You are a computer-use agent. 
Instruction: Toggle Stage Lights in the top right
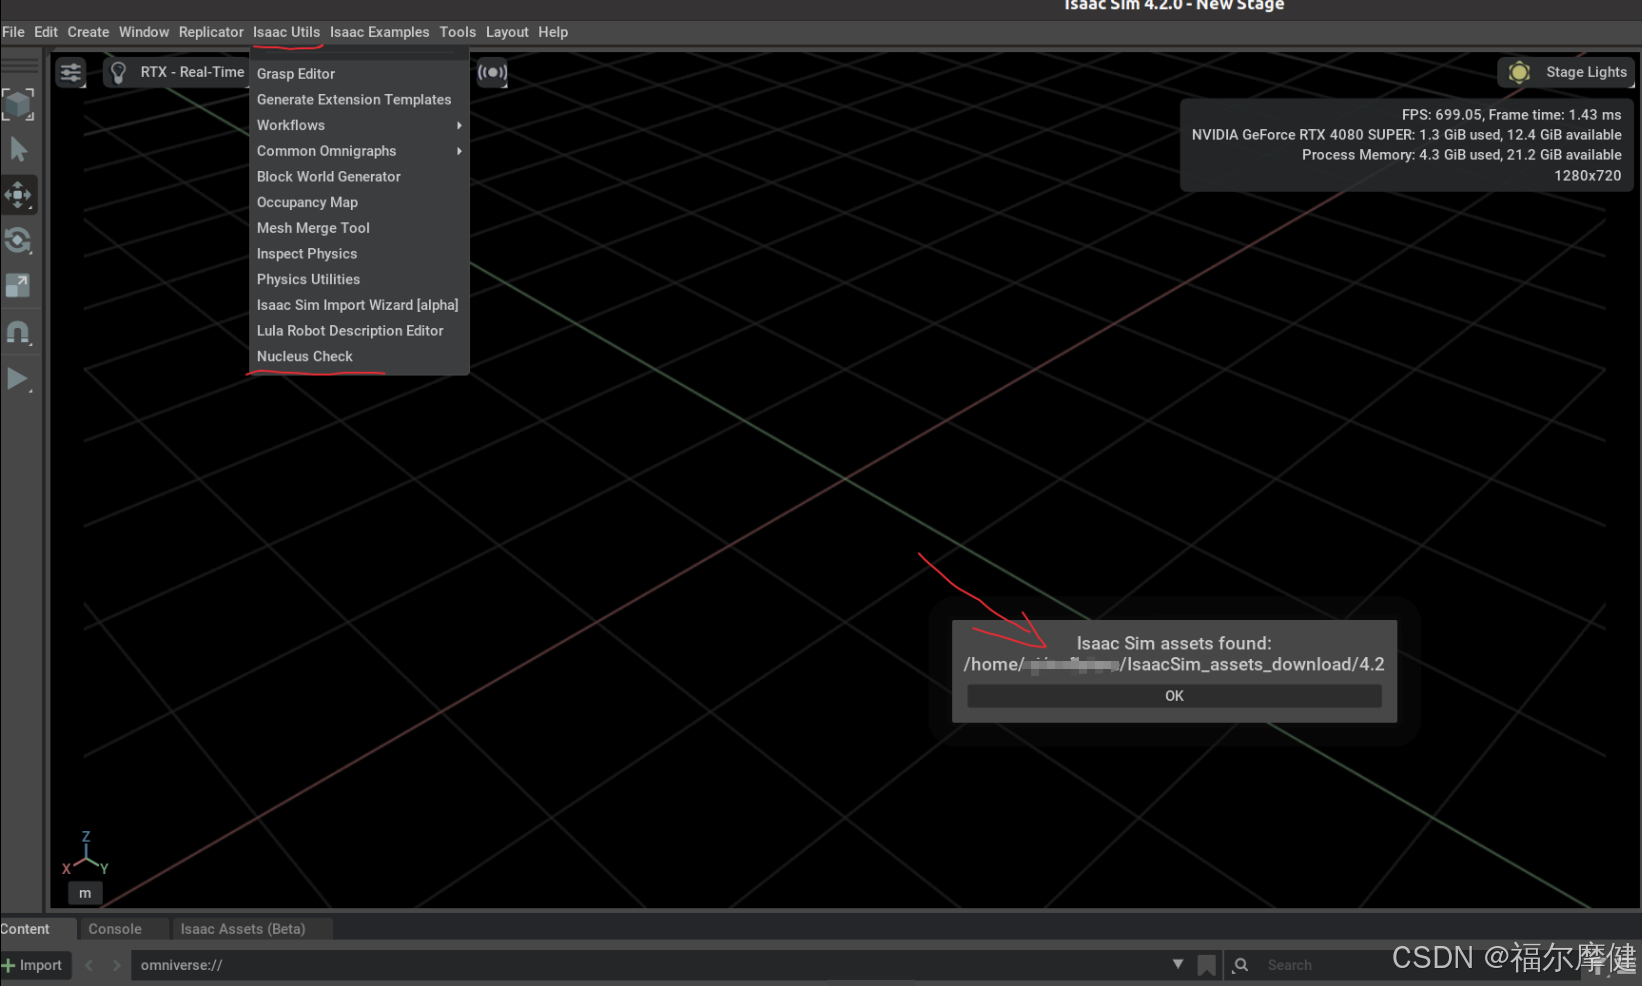(1586, 72)
